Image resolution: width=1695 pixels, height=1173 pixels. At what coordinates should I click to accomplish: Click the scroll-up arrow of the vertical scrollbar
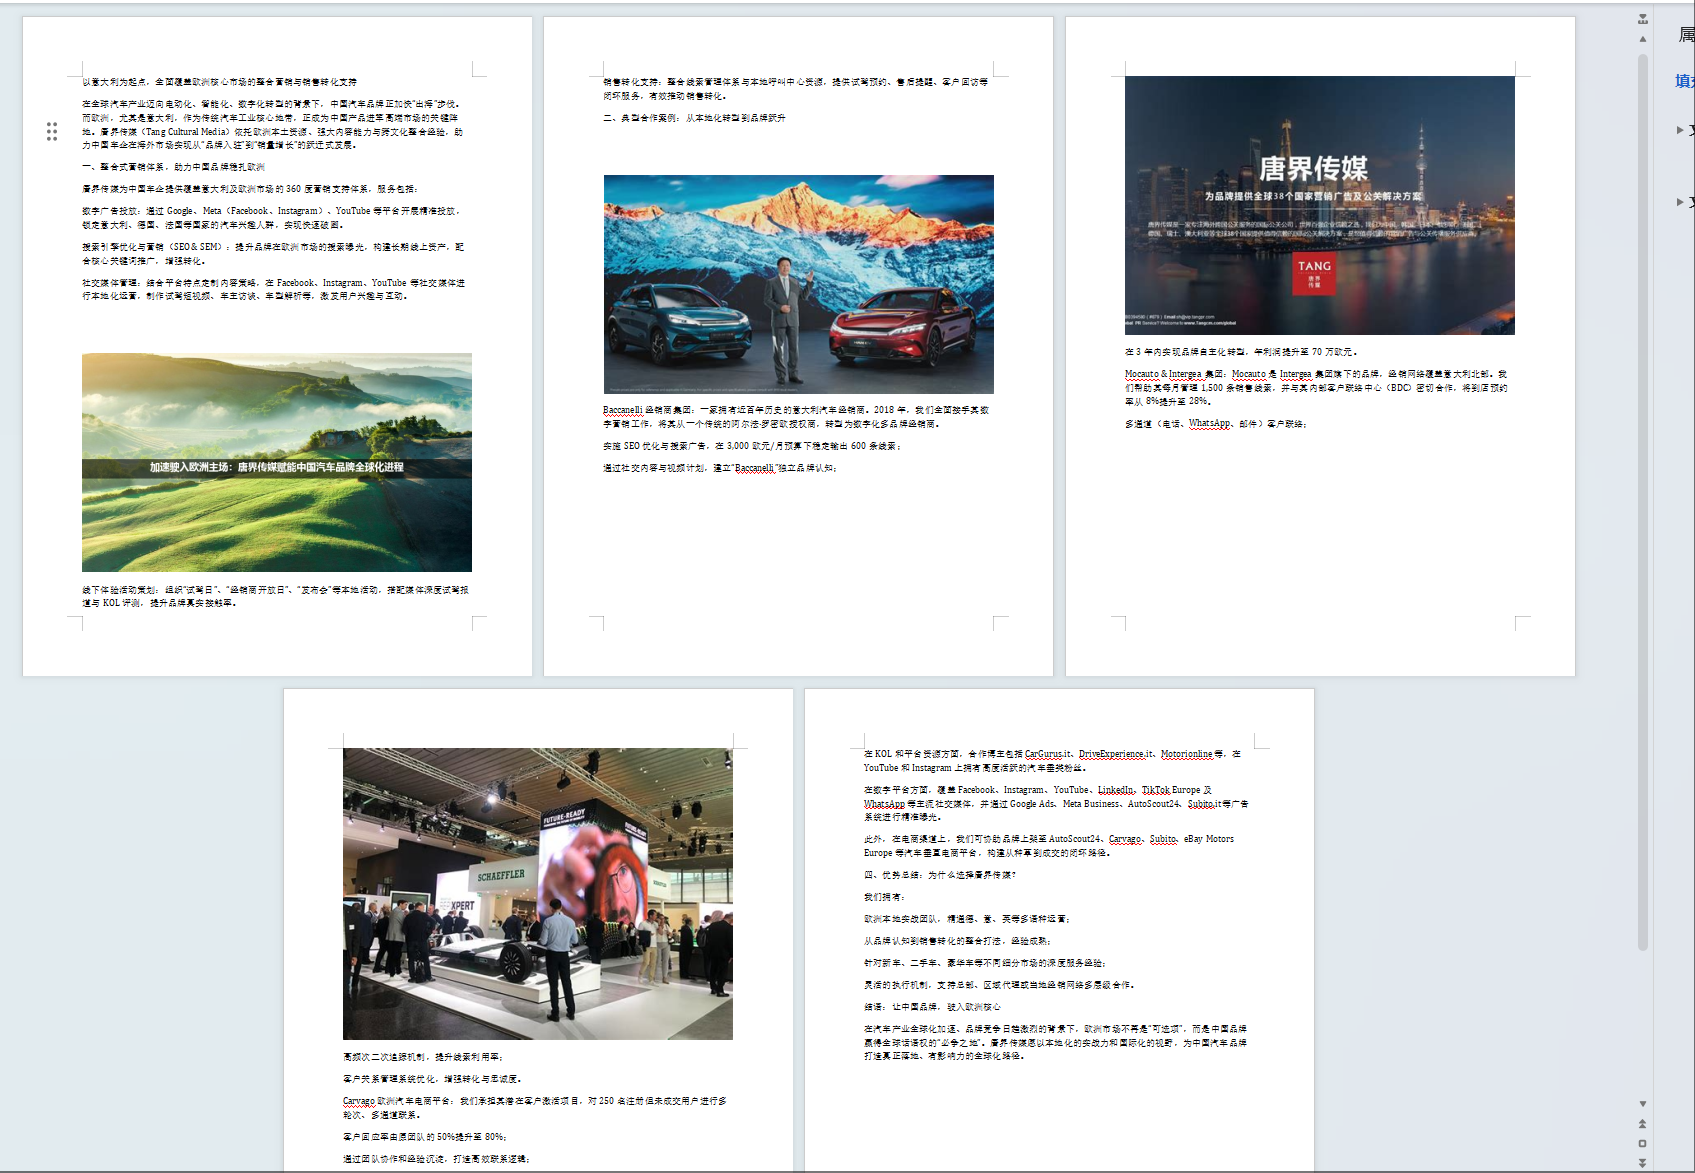[x=1642, y=39]
